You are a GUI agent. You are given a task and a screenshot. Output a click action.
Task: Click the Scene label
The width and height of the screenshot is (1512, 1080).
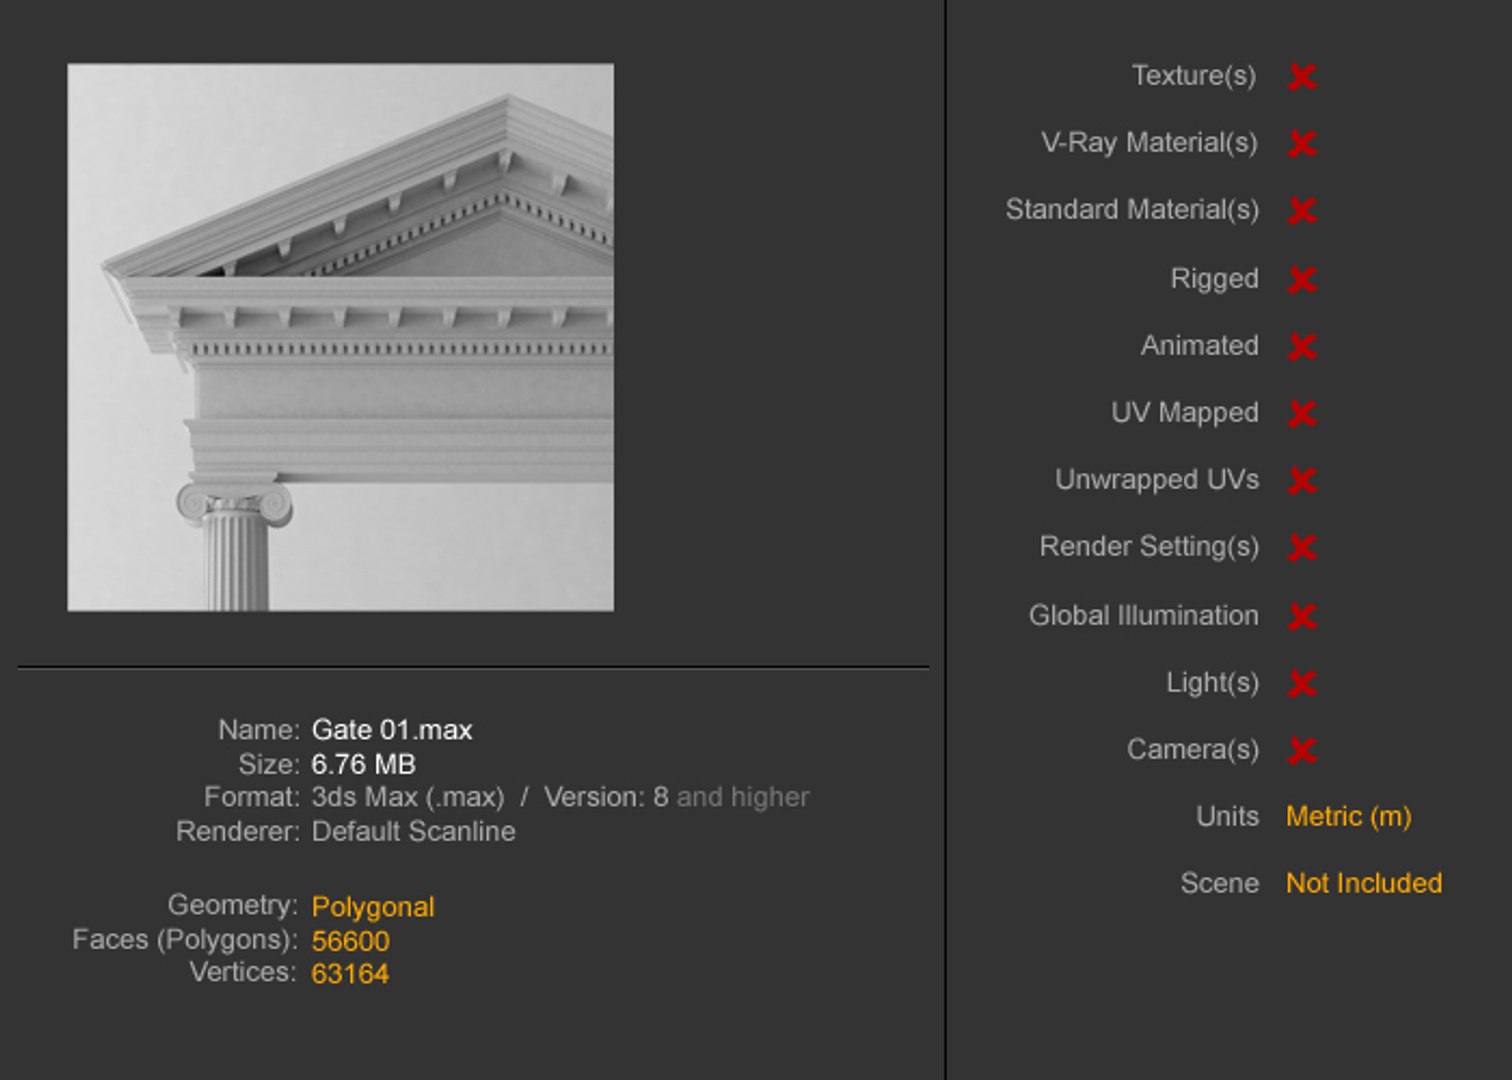[x=1219, y=883]
